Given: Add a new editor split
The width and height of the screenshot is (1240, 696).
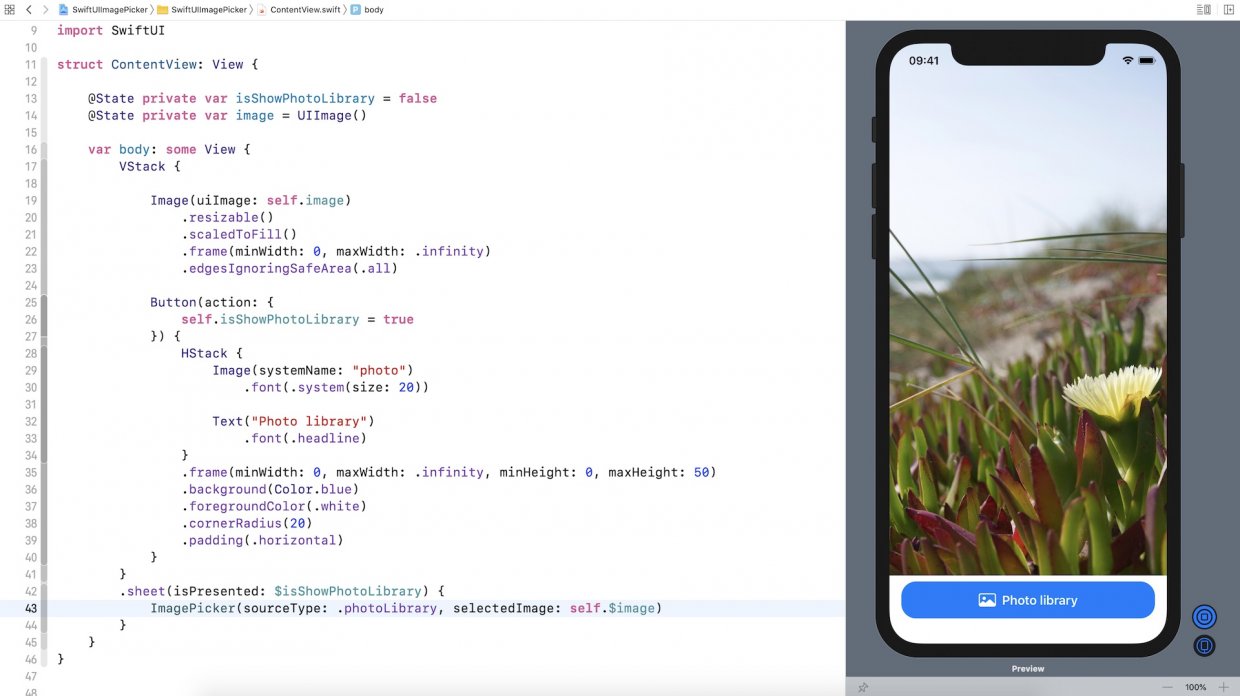Looking at the screenshot, I should tap(1228, 8).
